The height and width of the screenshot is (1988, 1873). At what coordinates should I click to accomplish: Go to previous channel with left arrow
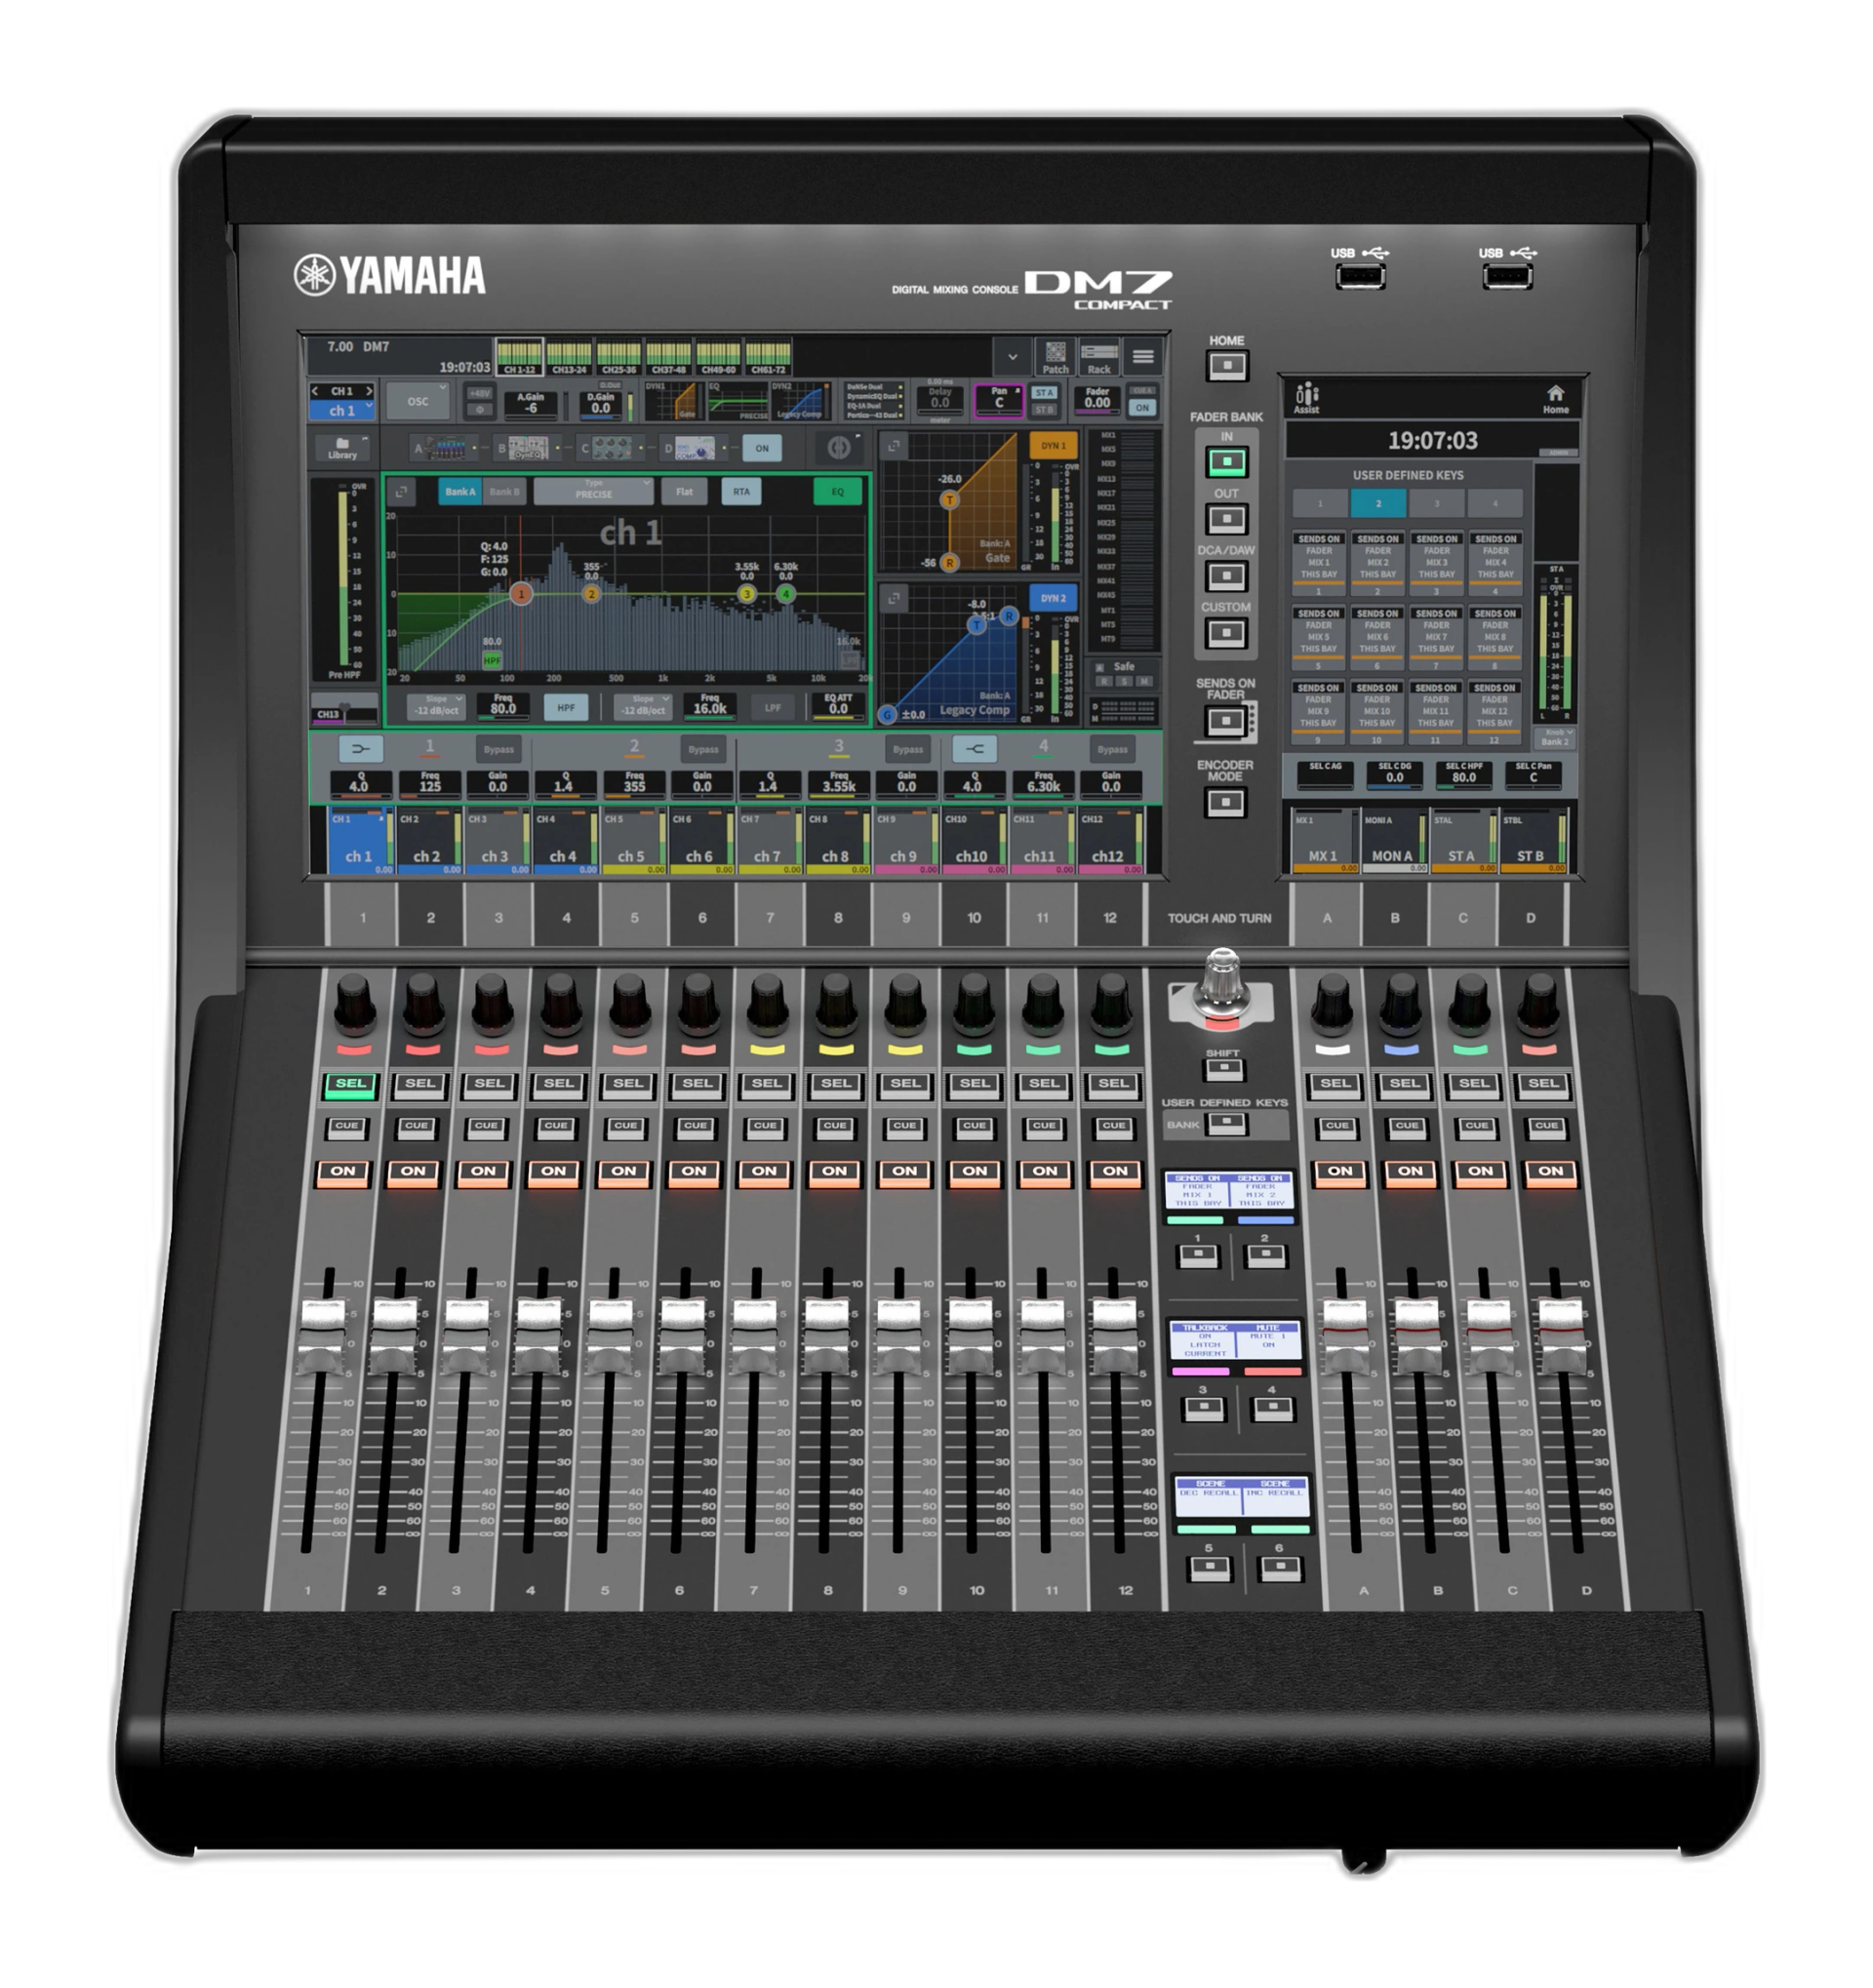[x=316, y=391]
